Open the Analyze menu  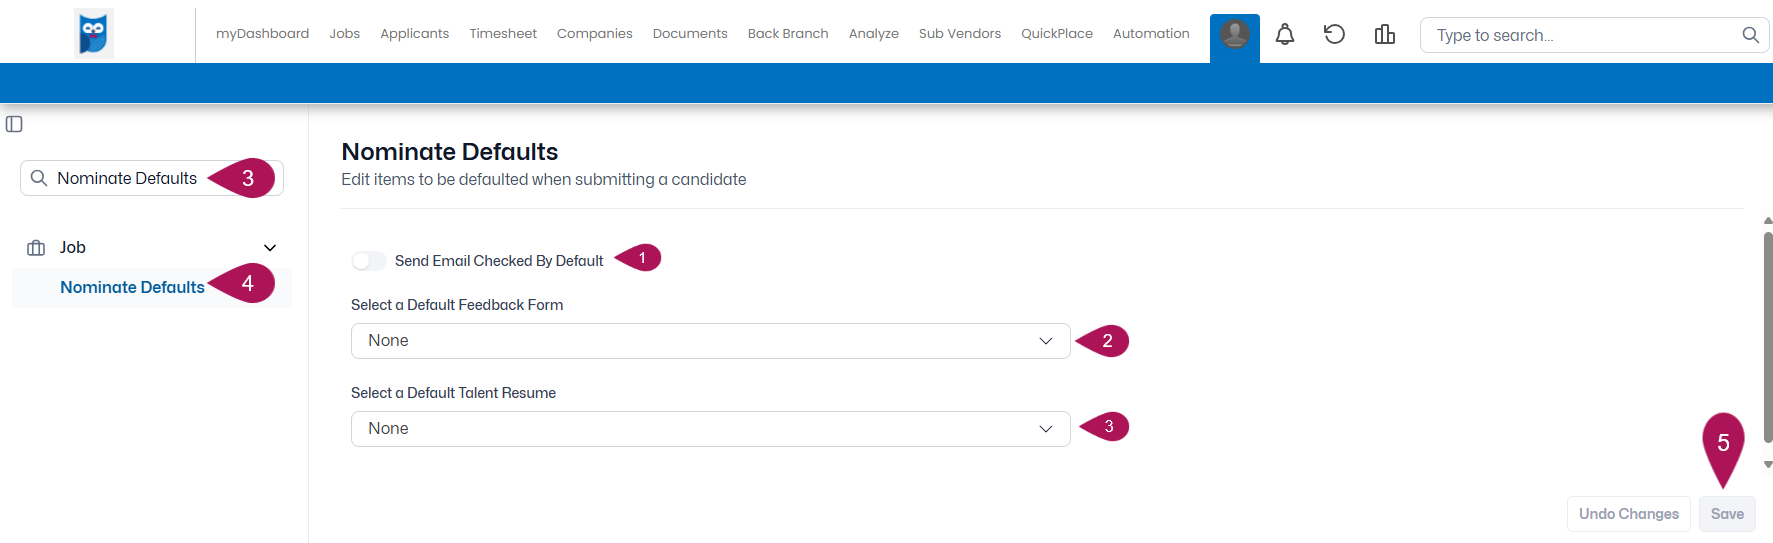874,33
